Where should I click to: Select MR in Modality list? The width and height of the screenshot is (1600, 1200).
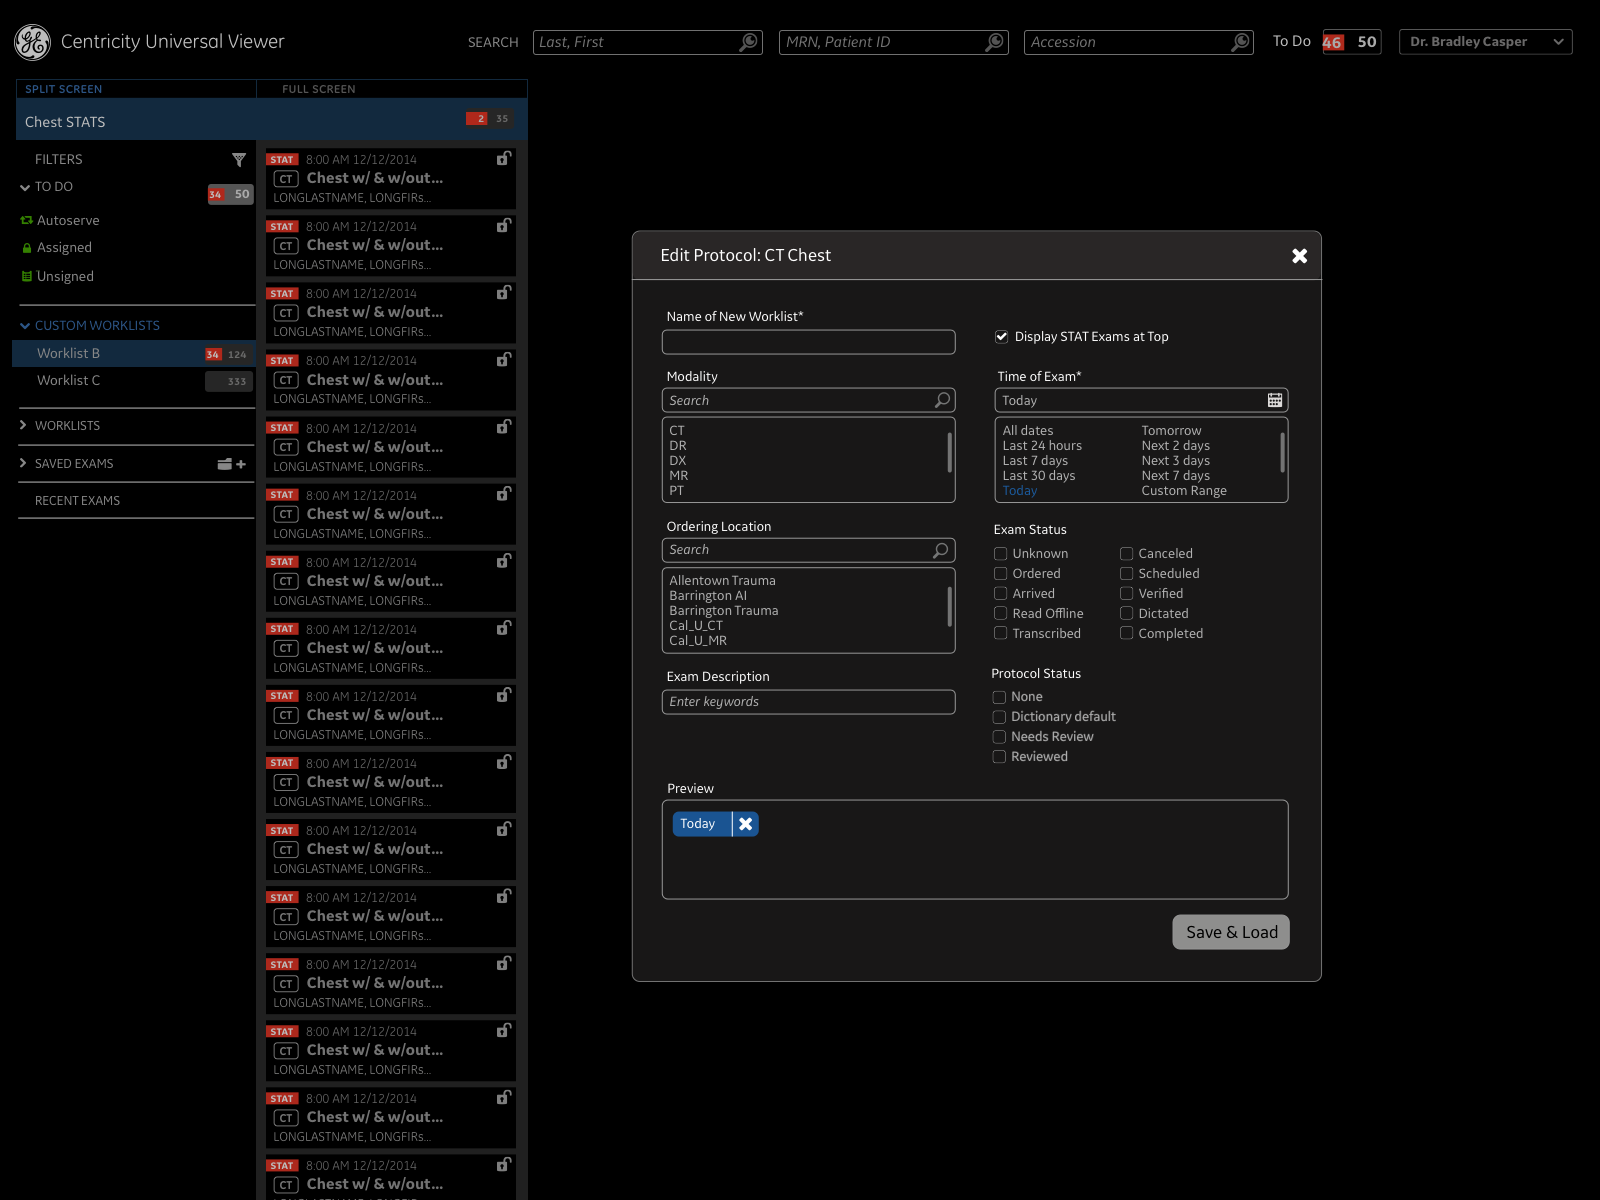[x=678, y=476]
